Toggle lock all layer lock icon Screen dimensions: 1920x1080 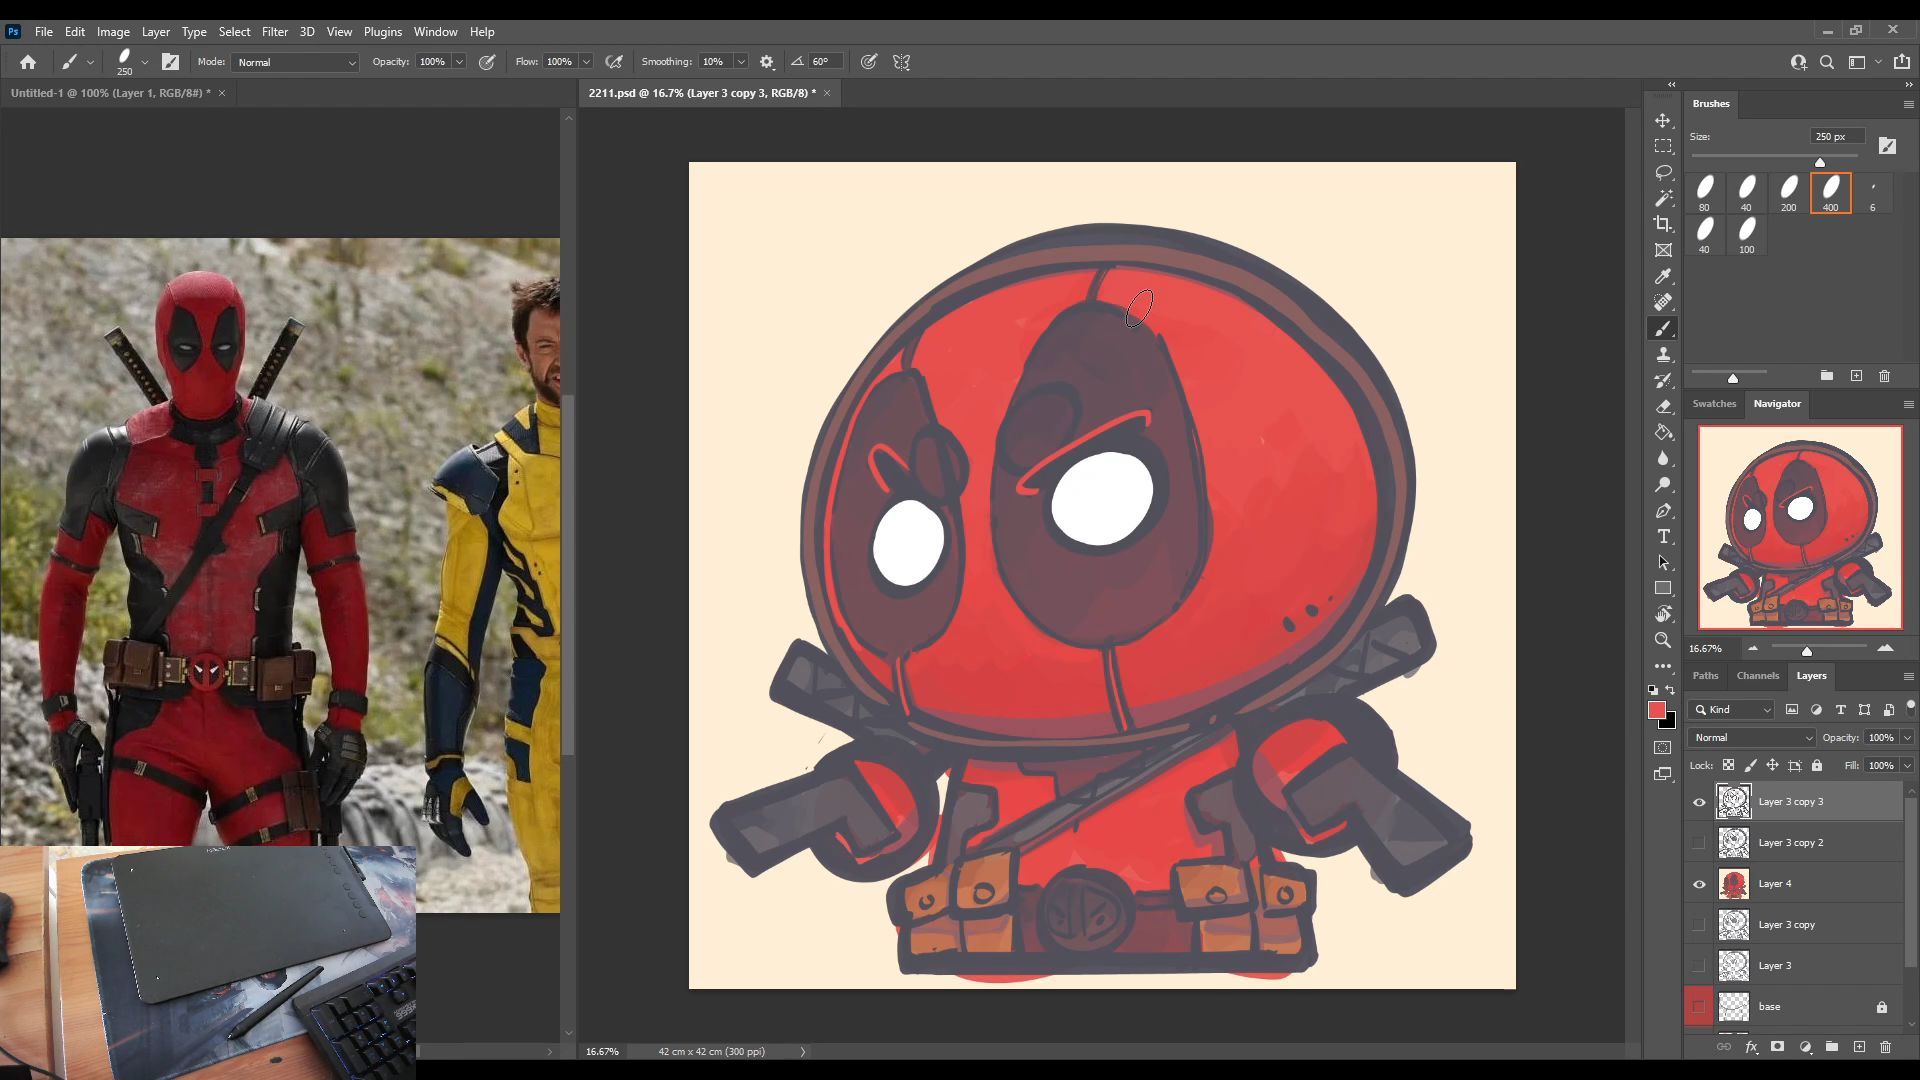(1817, 766)
